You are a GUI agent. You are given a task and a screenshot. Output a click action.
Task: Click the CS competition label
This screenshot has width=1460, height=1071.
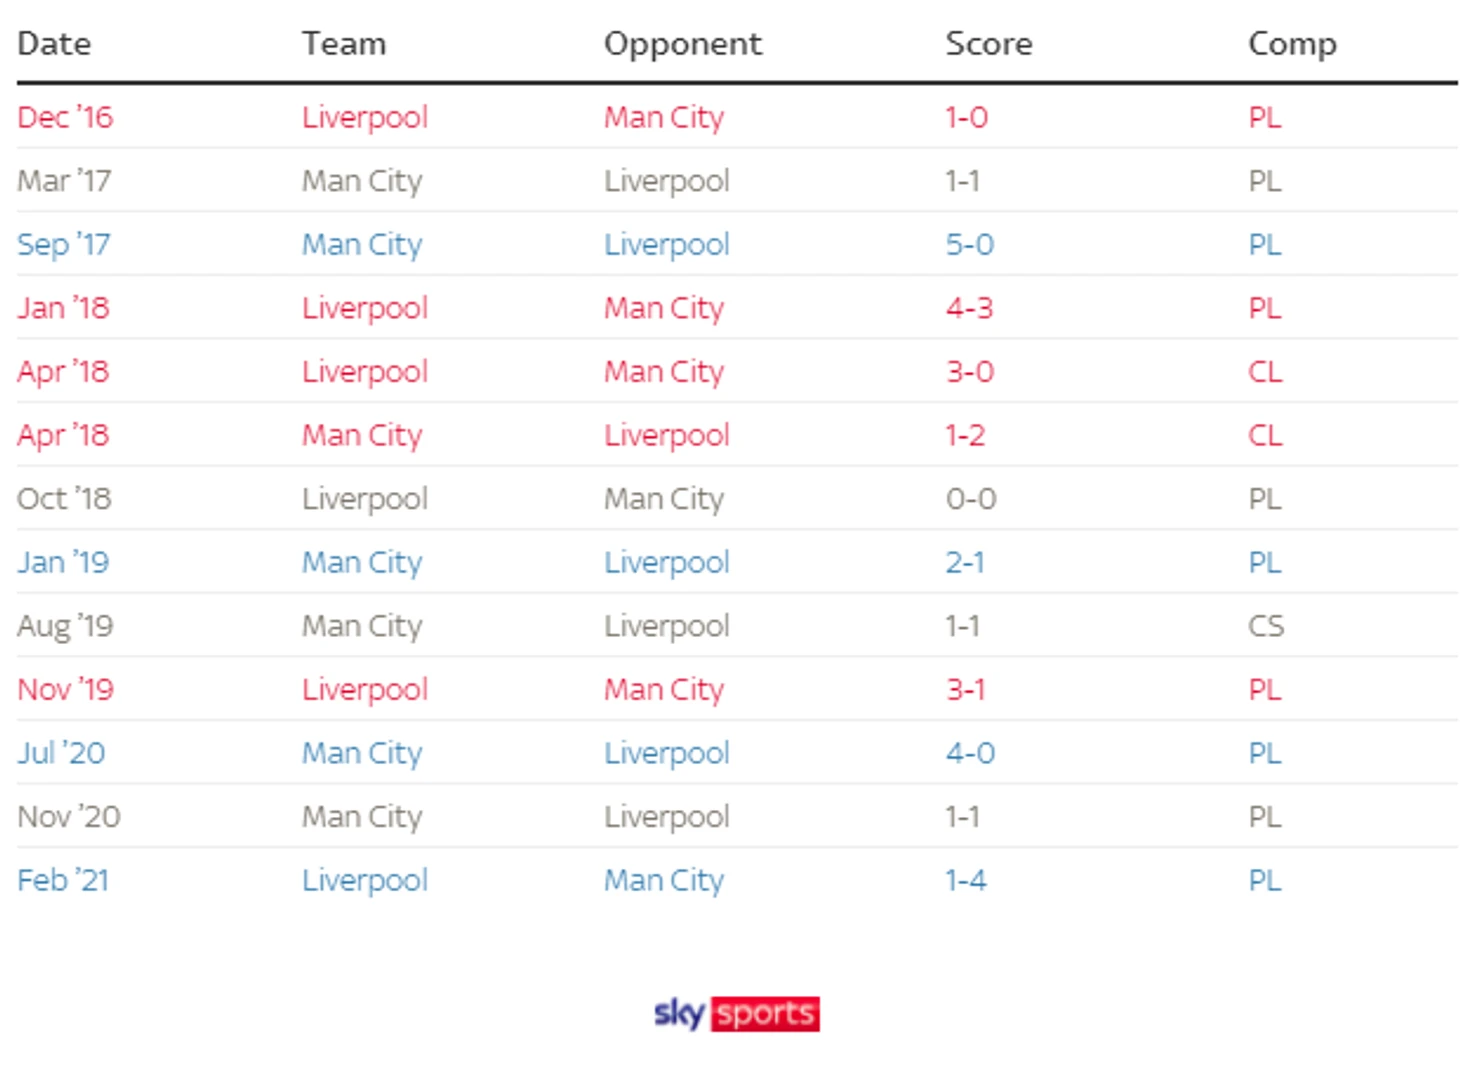coord(1265,626)
